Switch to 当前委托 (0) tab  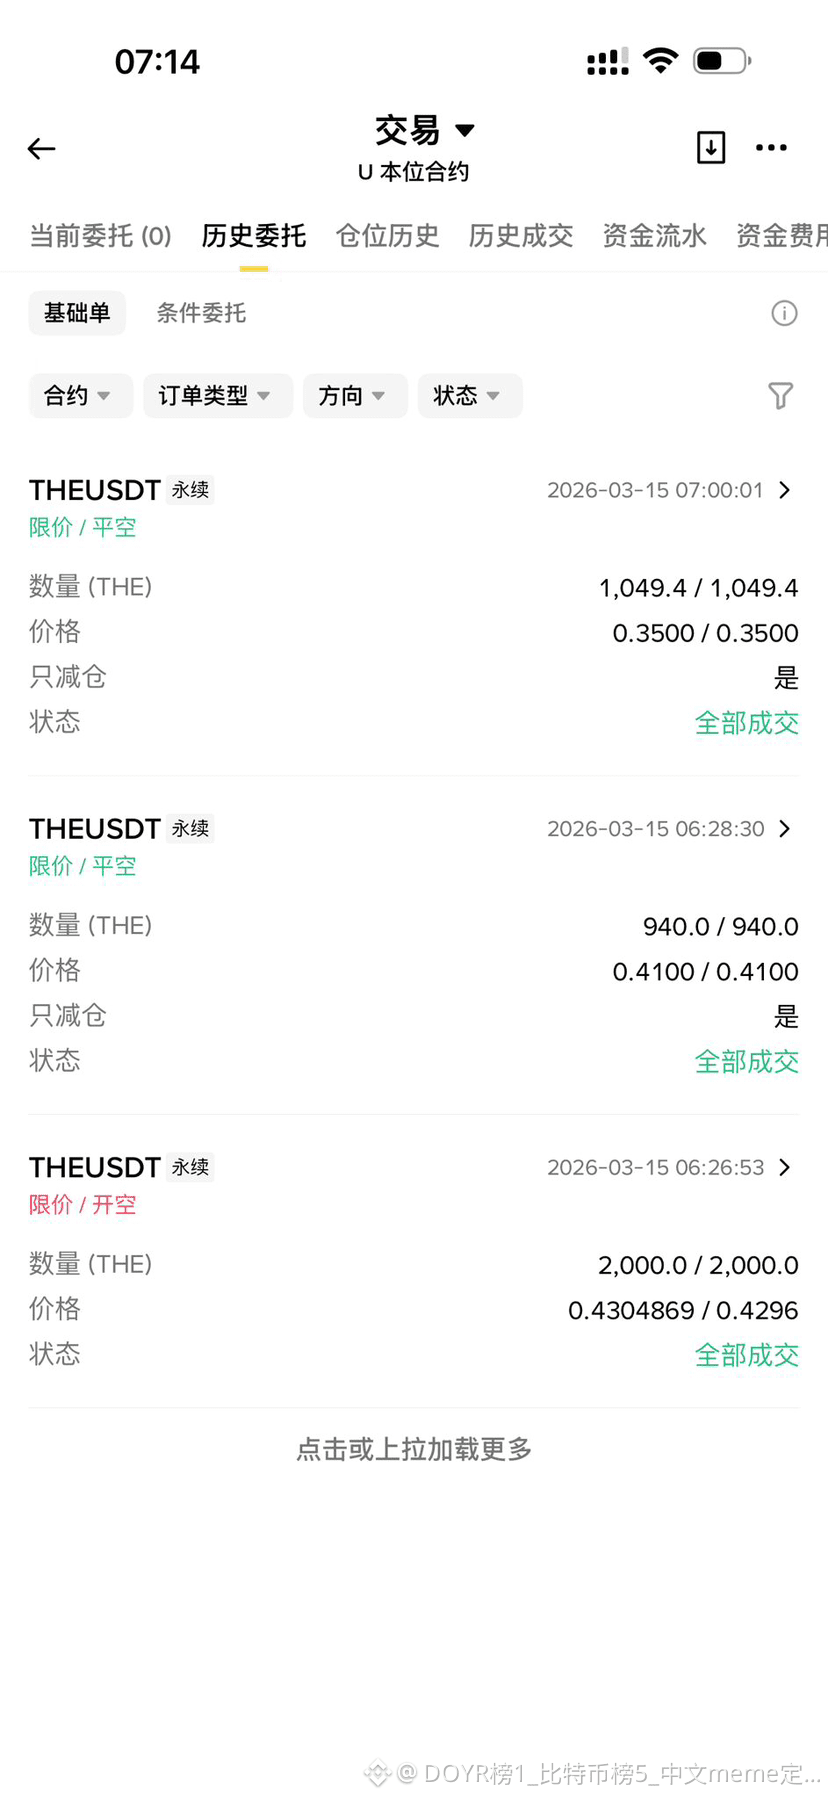click(x=100, y=236)
